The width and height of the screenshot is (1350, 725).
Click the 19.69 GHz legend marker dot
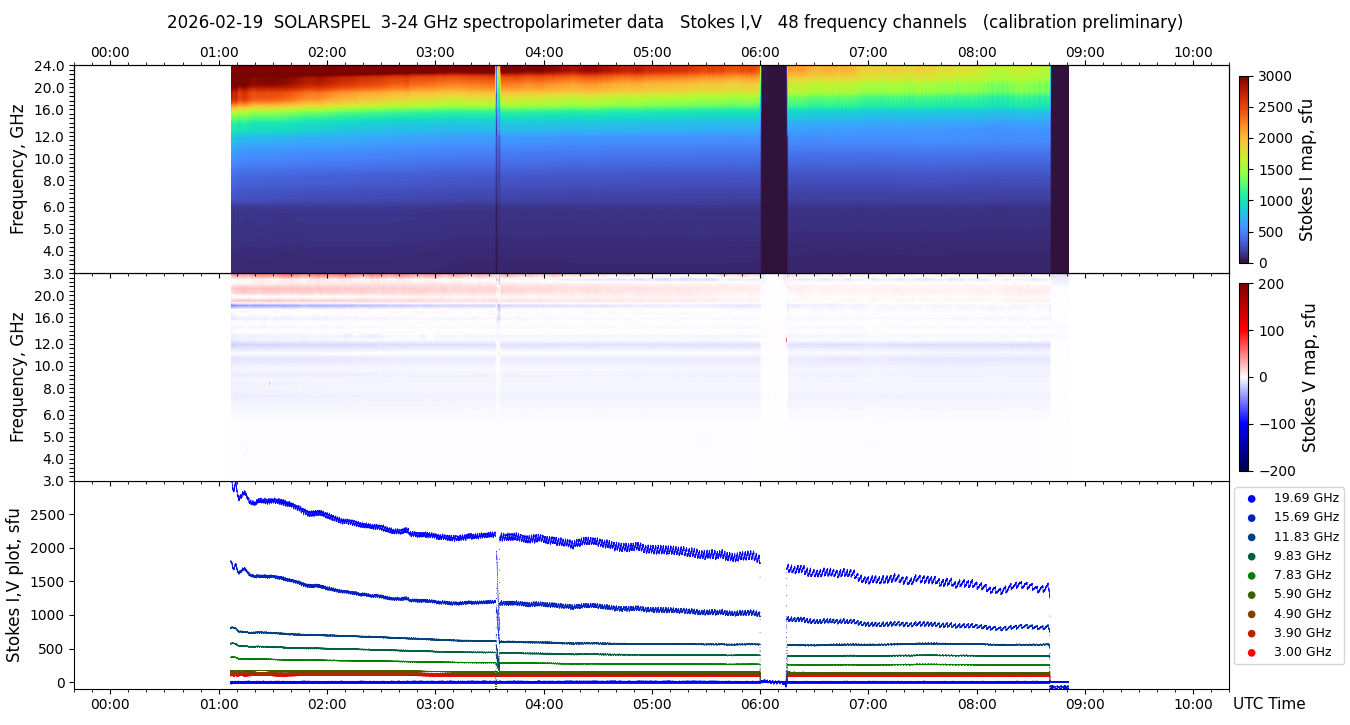1251,498
